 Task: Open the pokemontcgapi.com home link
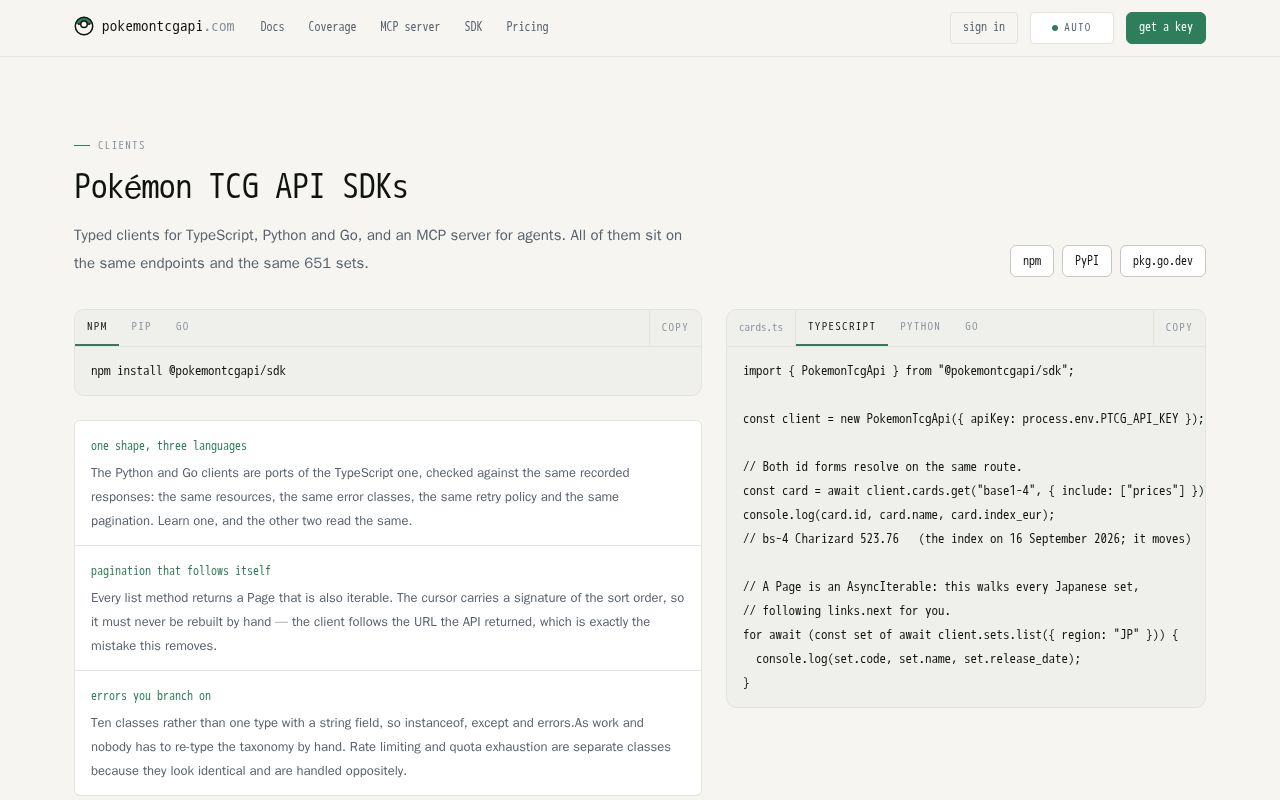pyautogui.click(x=155, y=26)
